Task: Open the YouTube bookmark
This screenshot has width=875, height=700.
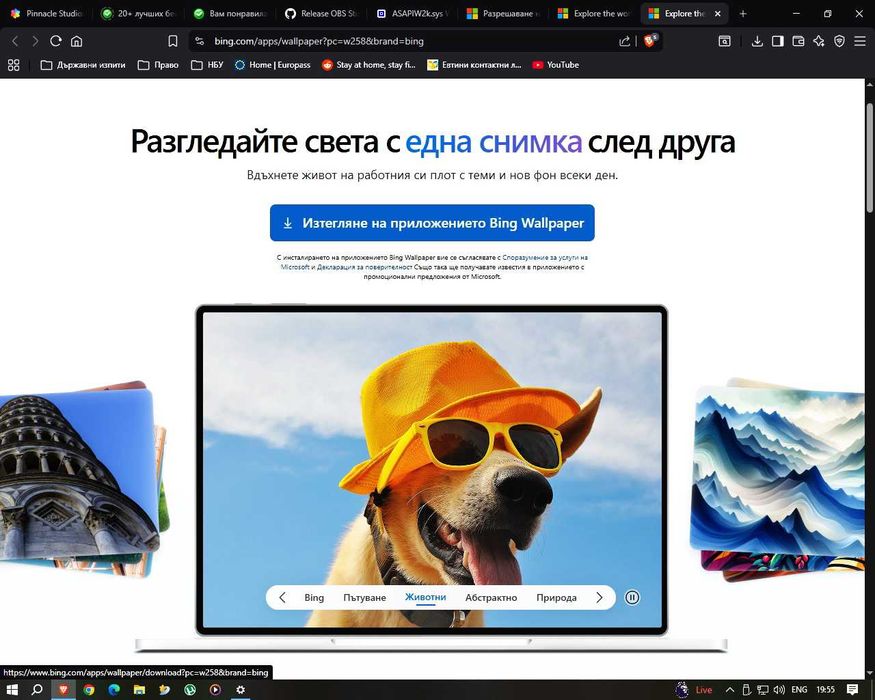Action: pyautogui.click(x=556, y=65)
